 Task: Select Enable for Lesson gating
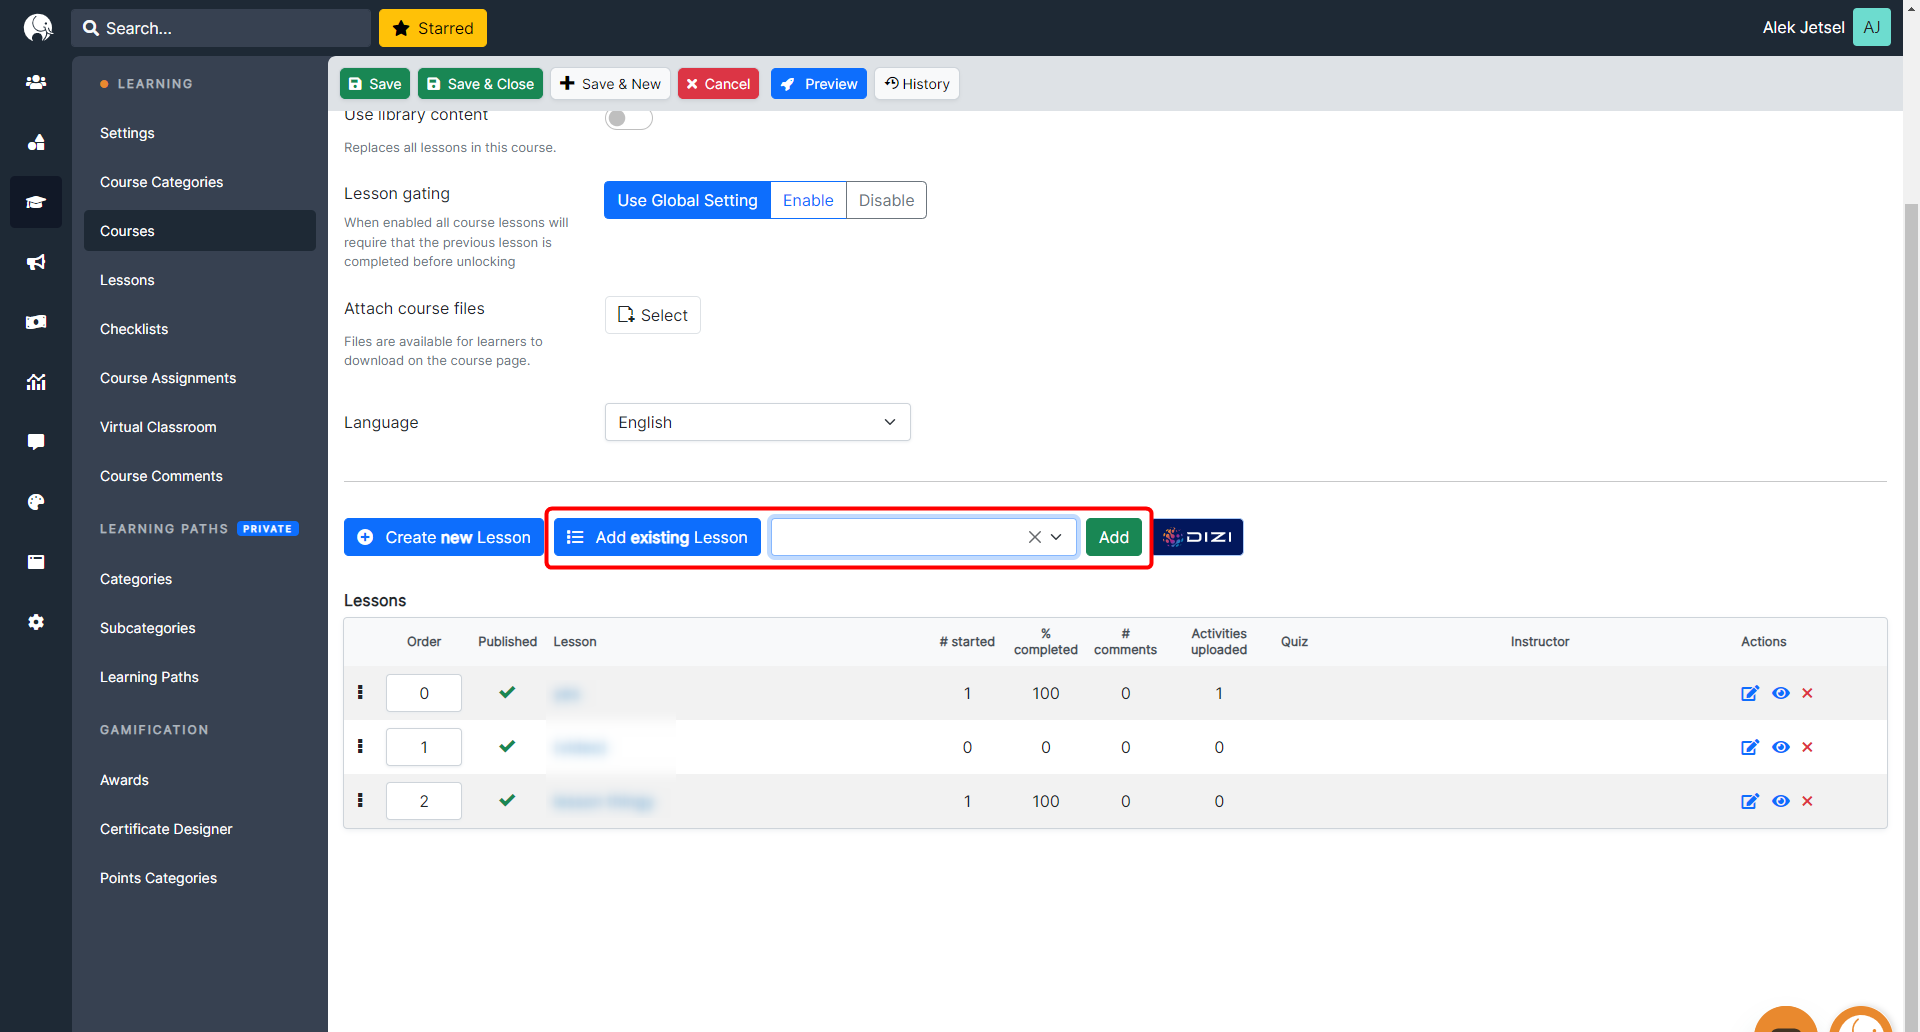[807, 200]
